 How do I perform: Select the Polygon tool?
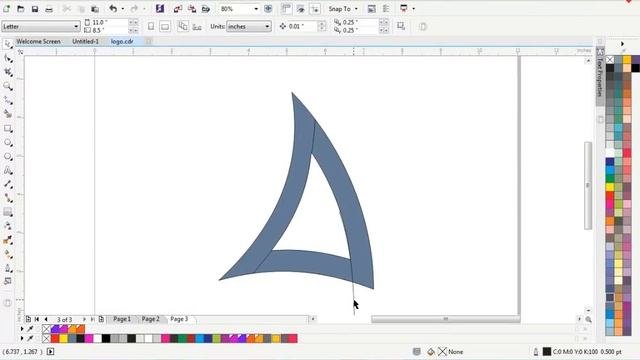point(8,157)
